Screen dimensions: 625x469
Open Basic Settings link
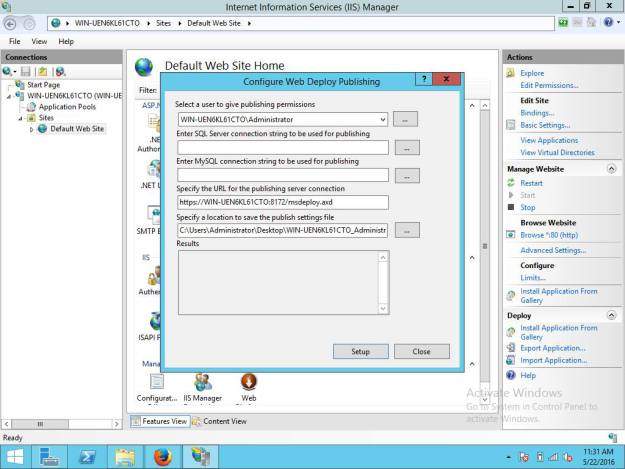pos(545,125)
